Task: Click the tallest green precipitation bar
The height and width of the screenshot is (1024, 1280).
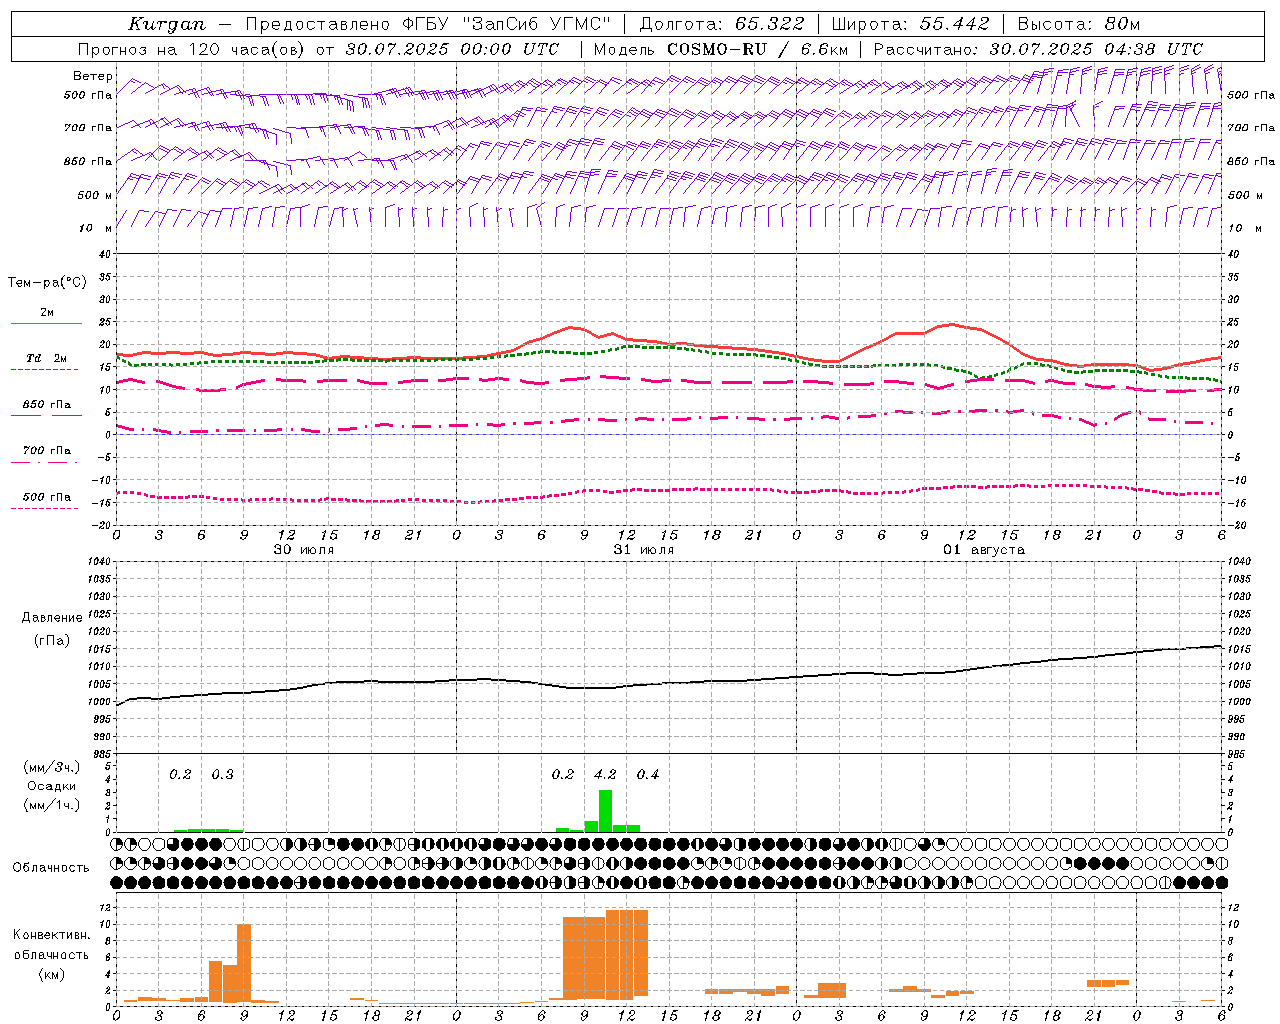Action: click(x=605, y=811)
